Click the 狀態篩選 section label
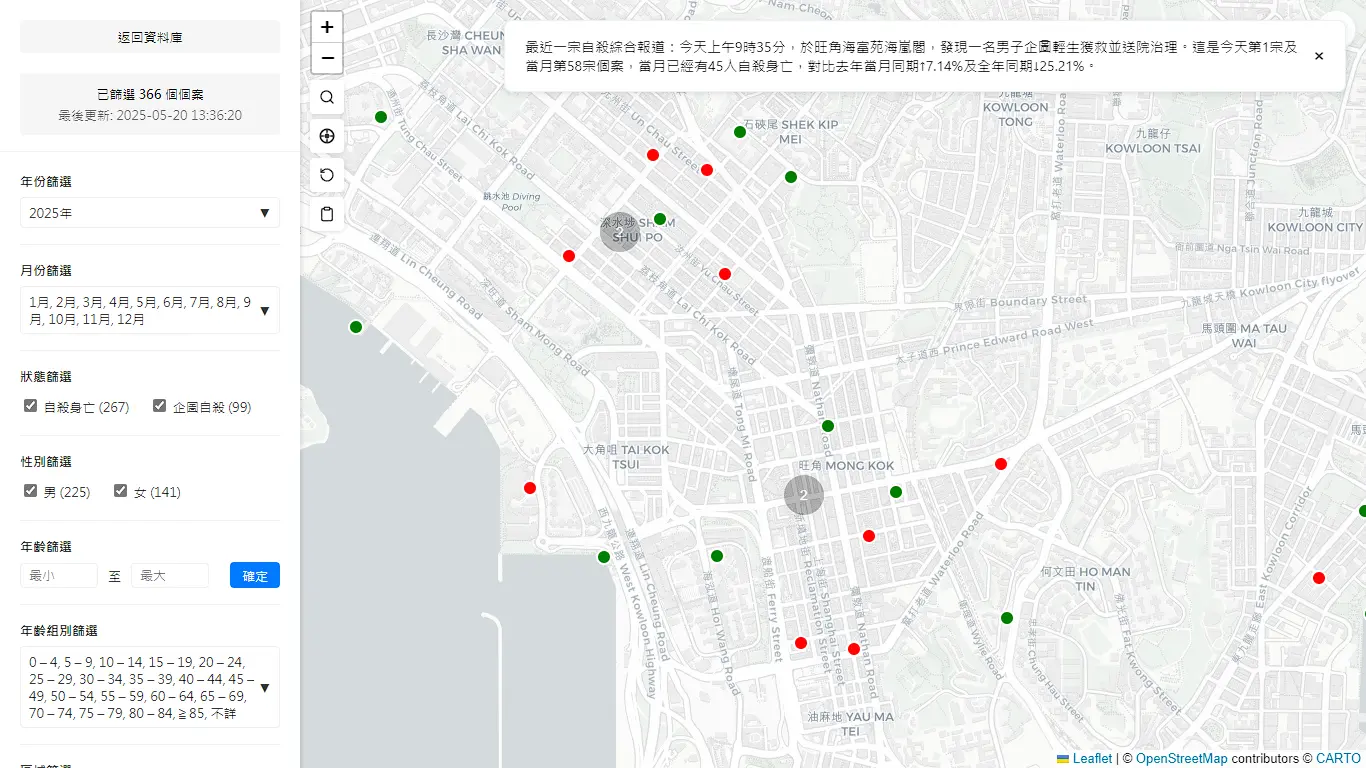The height and width of the screenshot is (768, 1366). point(46,377)
